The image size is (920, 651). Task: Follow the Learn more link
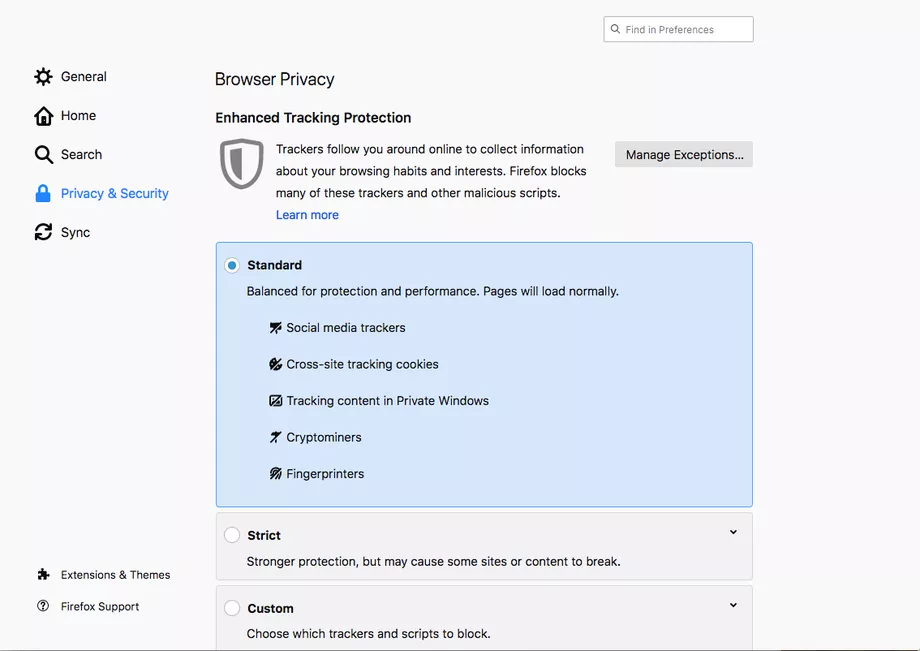pos(307,215)
